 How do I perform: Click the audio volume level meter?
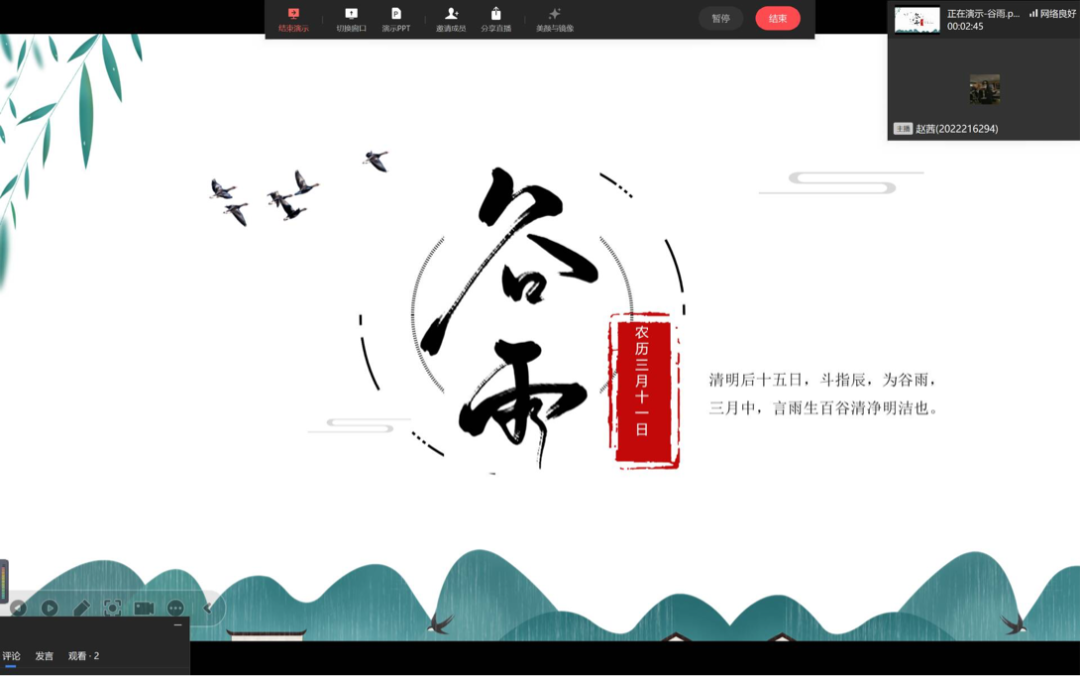[4, 581]
